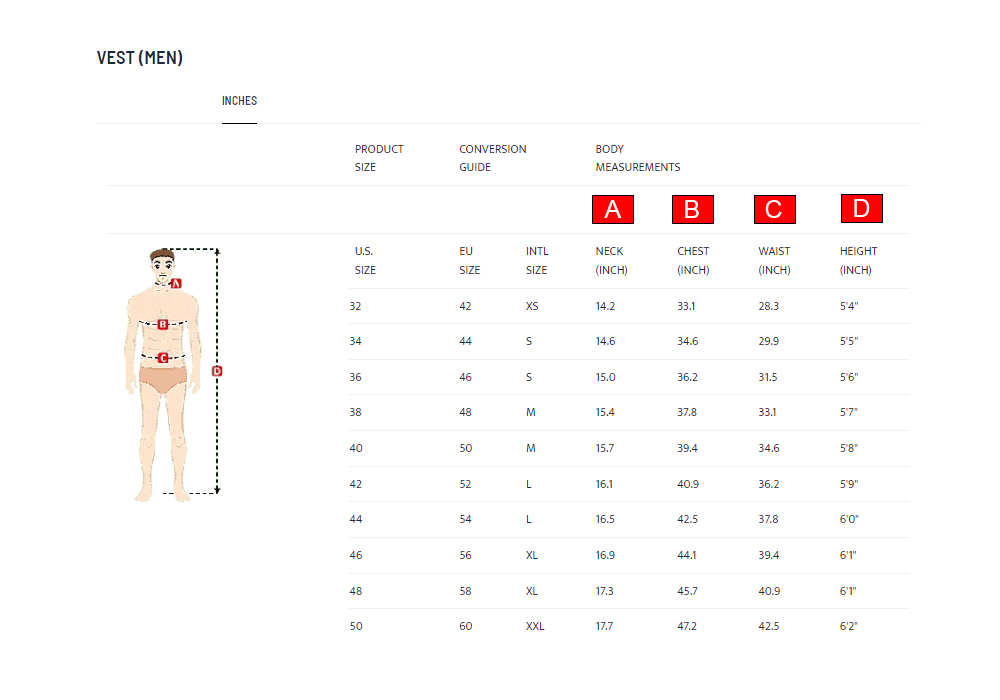The width and height of the screenshot is (1000, 700).
Task: Click the XL size in the U.S. 48 row
Action: click(x=532, y=591)
